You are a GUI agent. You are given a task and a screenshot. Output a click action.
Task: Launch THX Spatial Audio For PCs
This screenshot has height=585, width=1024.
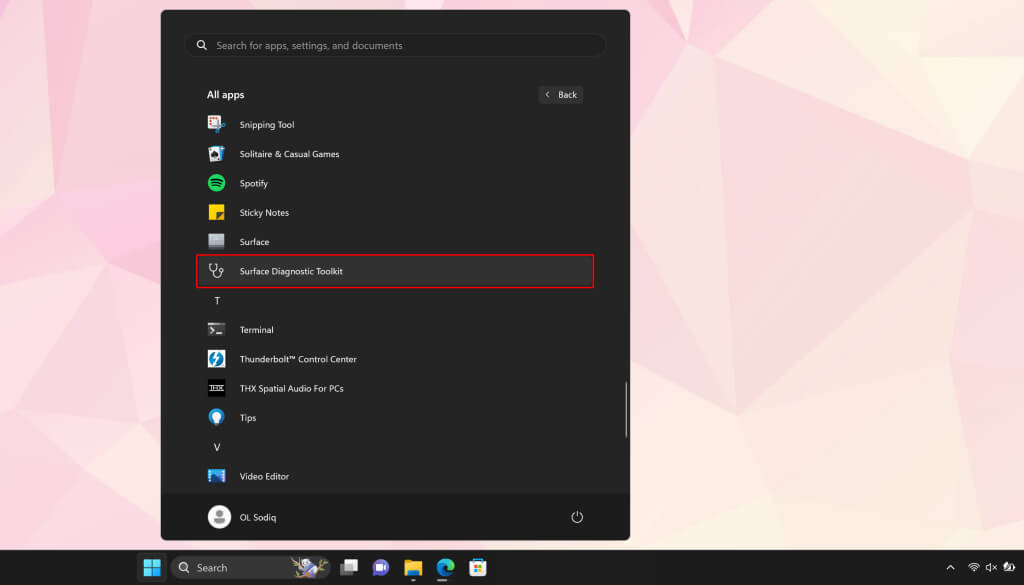click(290, 388)
